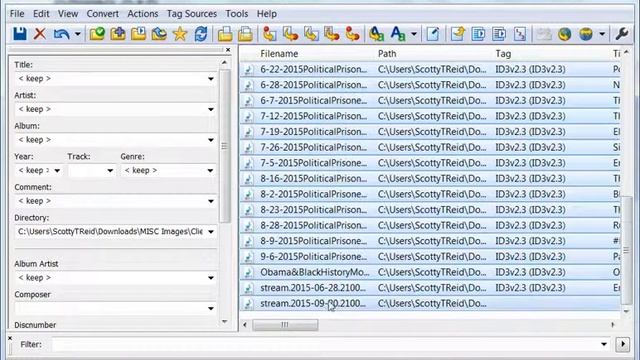Select file 8-9-2015PoliticalPrisone...
This screenshot has width=640, height=360.
click(x=313, y=241)
